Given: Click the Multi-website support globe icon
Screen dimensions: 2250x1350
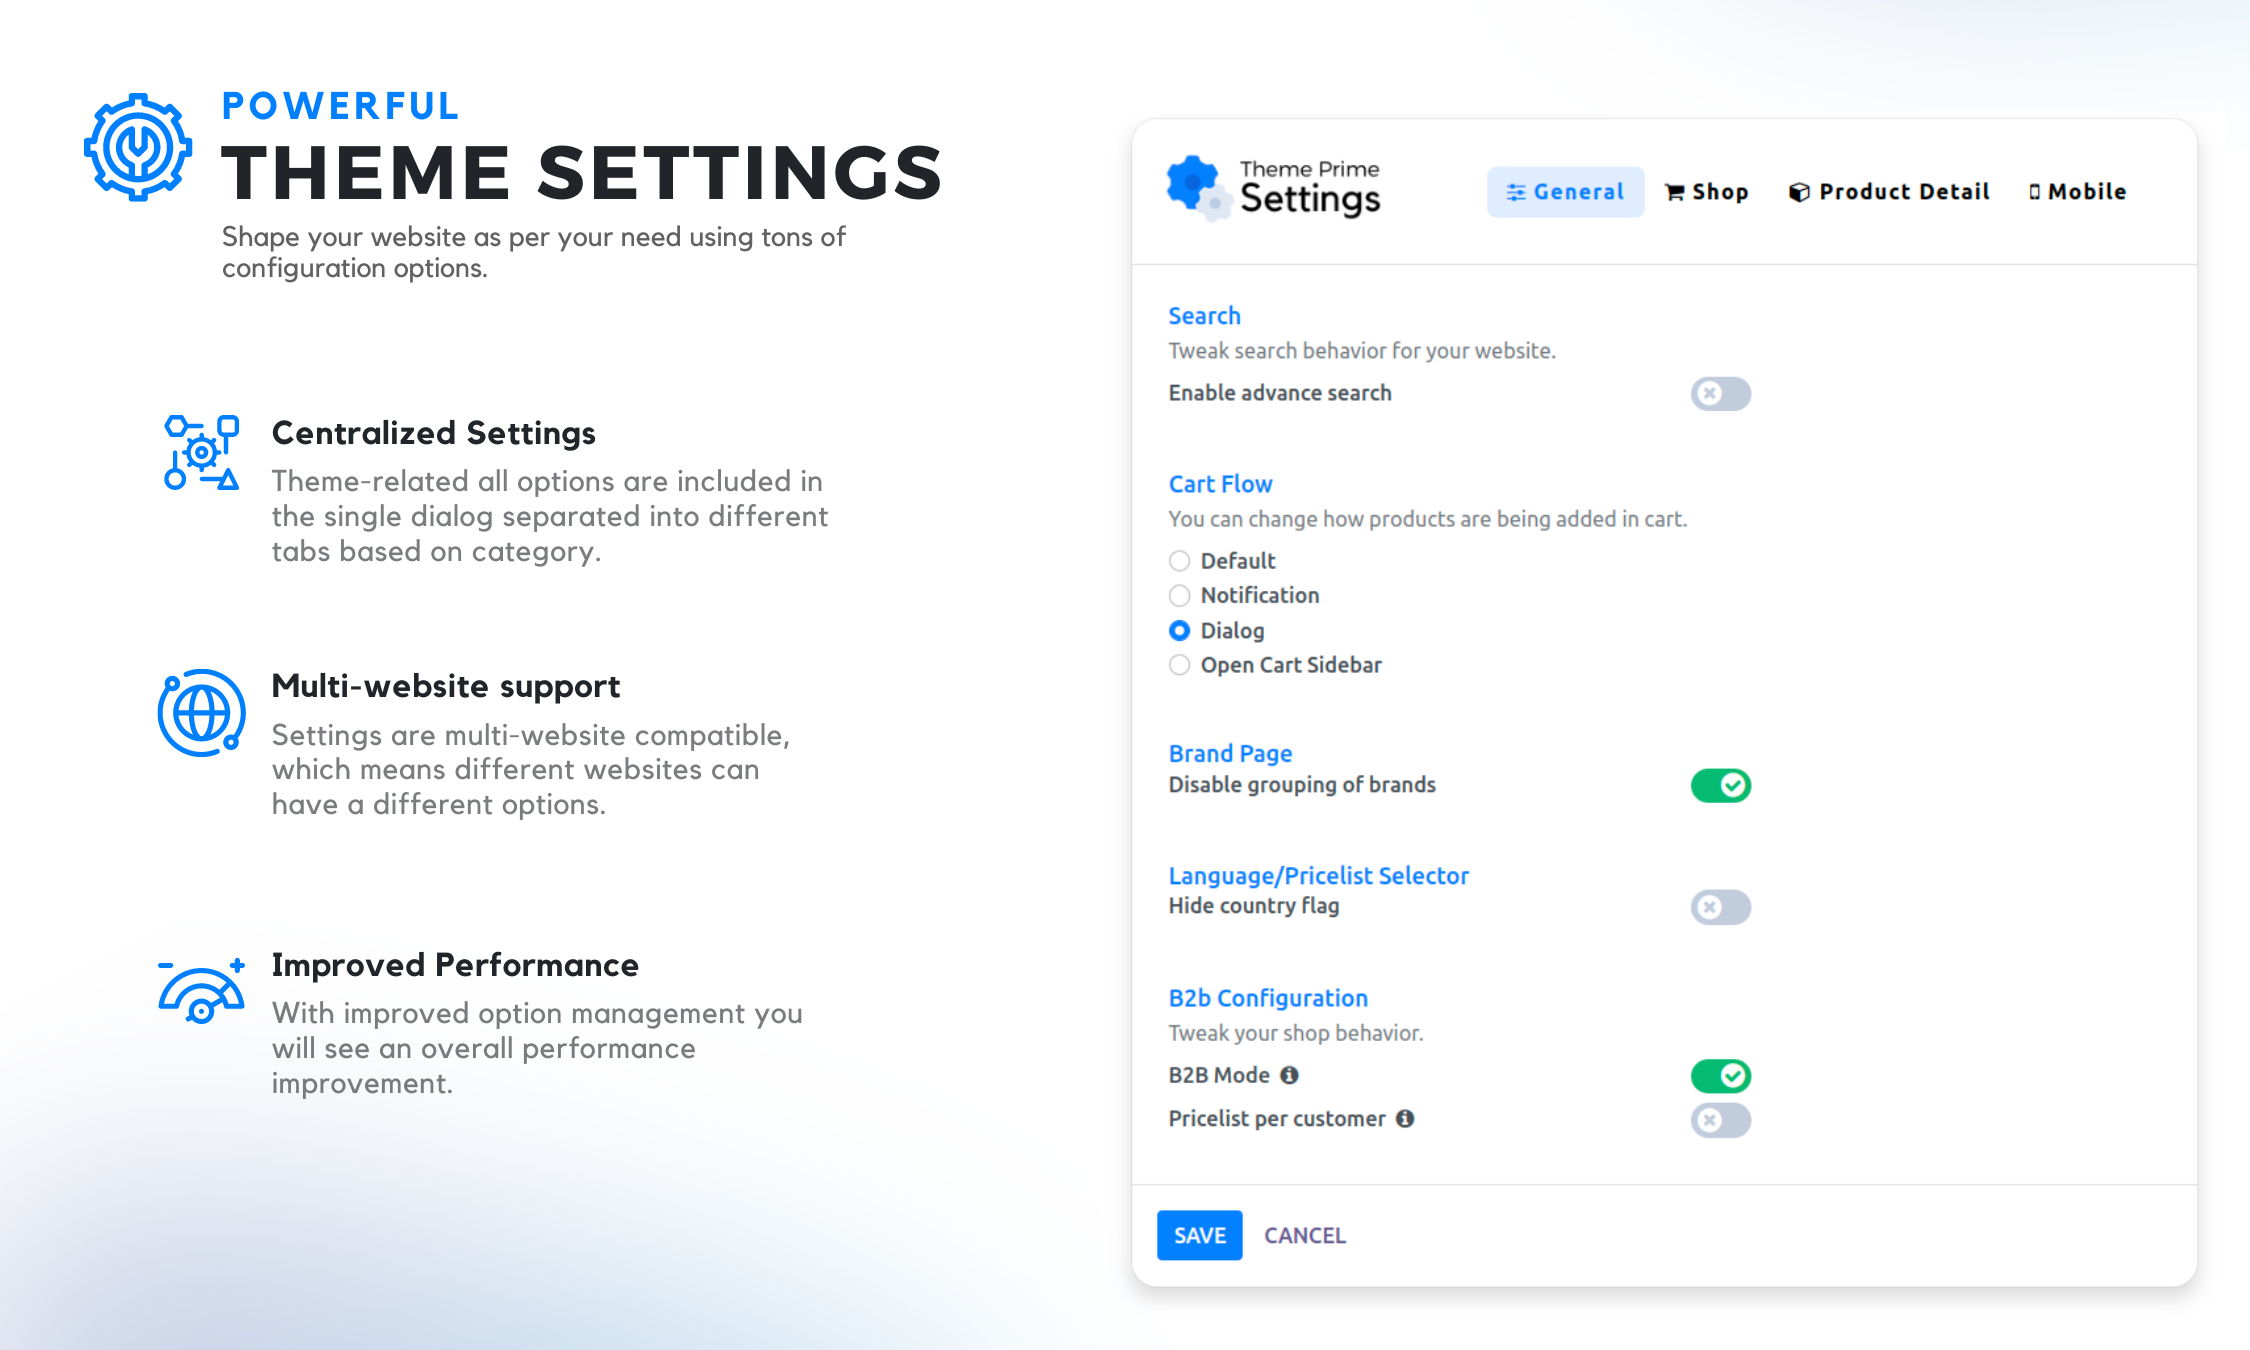Looking at the screenshot, I should pos(201,713).
